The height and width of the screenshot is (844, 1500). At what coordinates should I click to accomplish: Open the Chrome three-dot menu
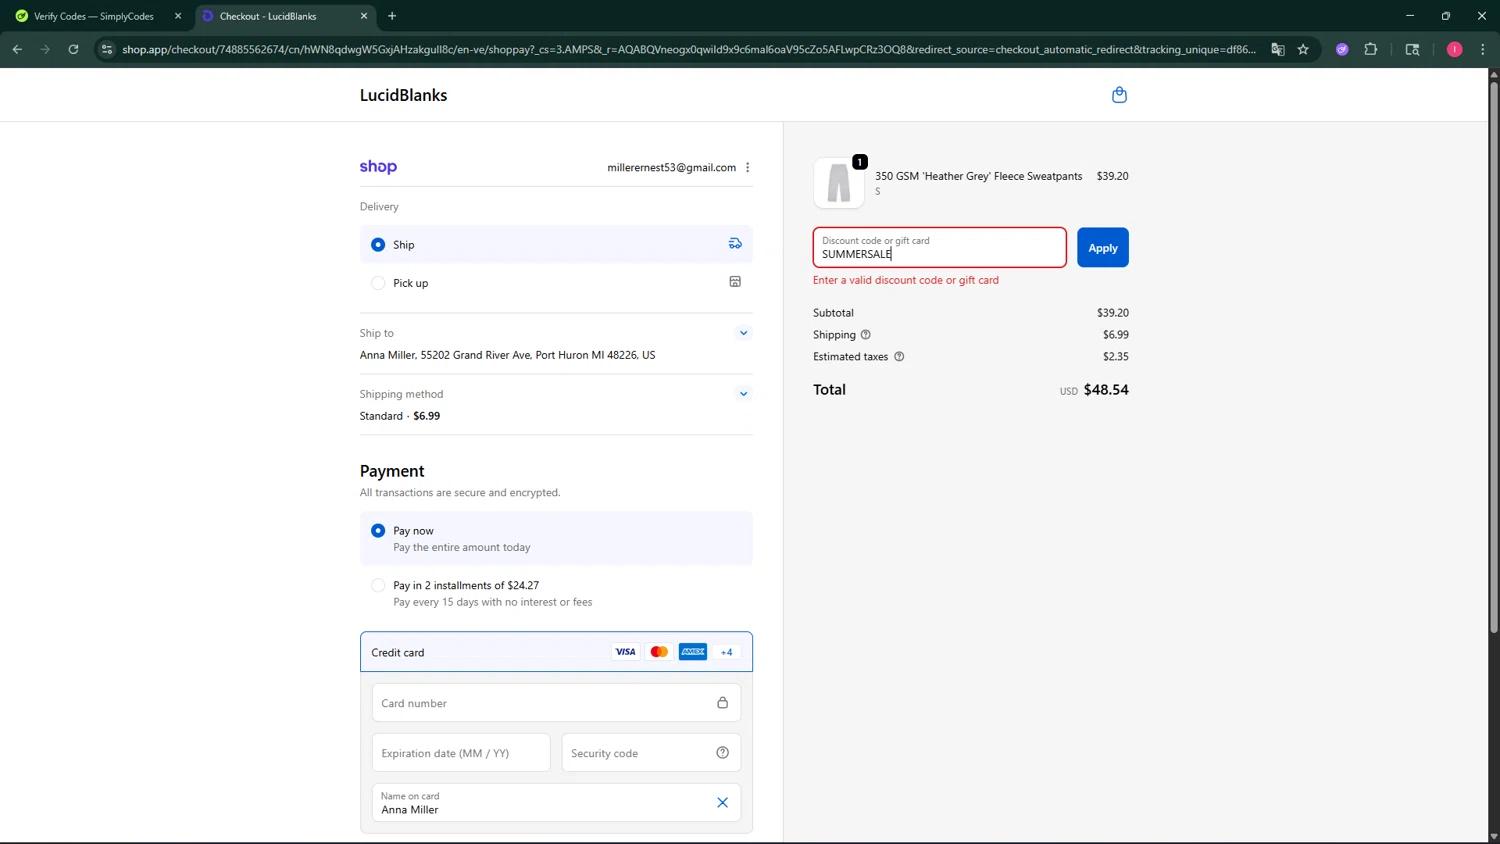(1483, 49)
